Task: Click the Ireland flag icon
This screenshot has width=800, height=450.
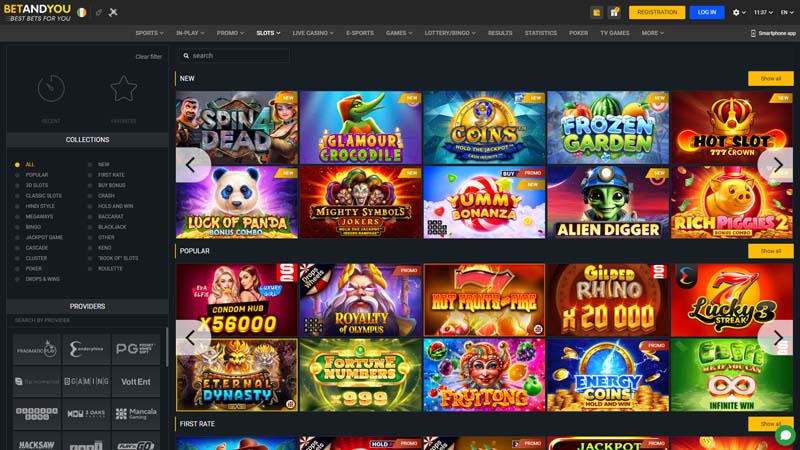Action: tap(82, 12)
